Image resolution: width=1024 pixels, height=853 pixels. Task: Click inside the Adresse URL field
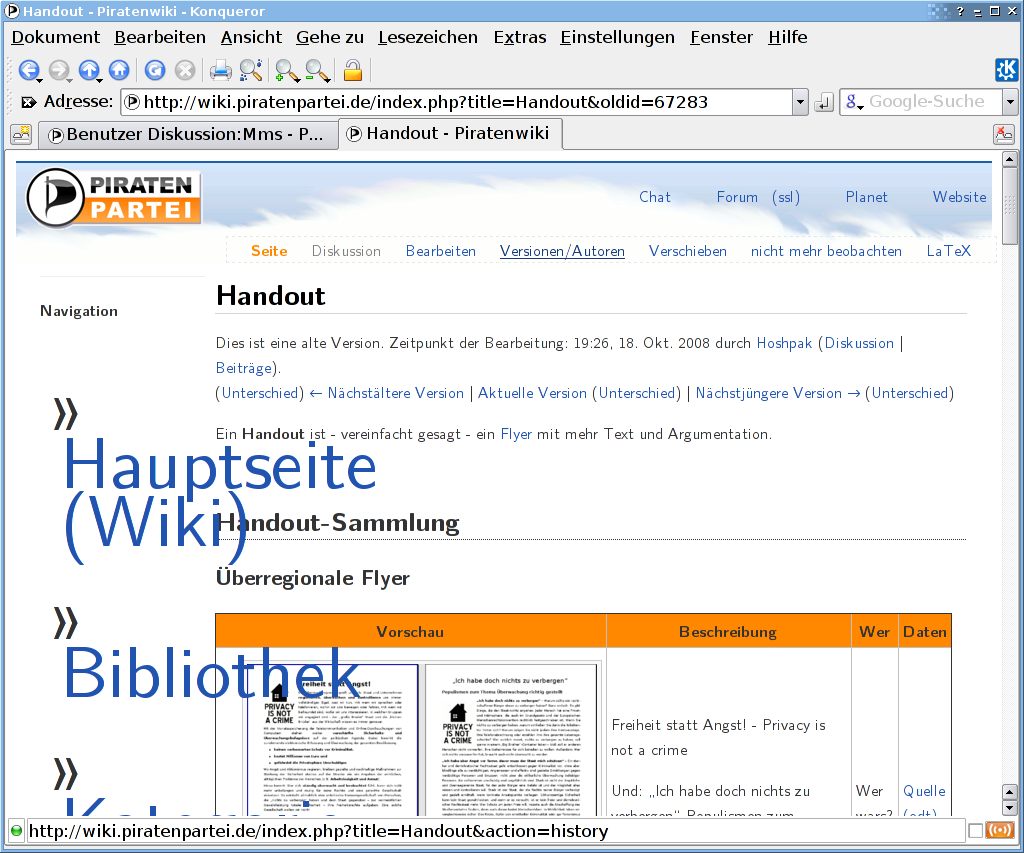(x=460, y=102)
